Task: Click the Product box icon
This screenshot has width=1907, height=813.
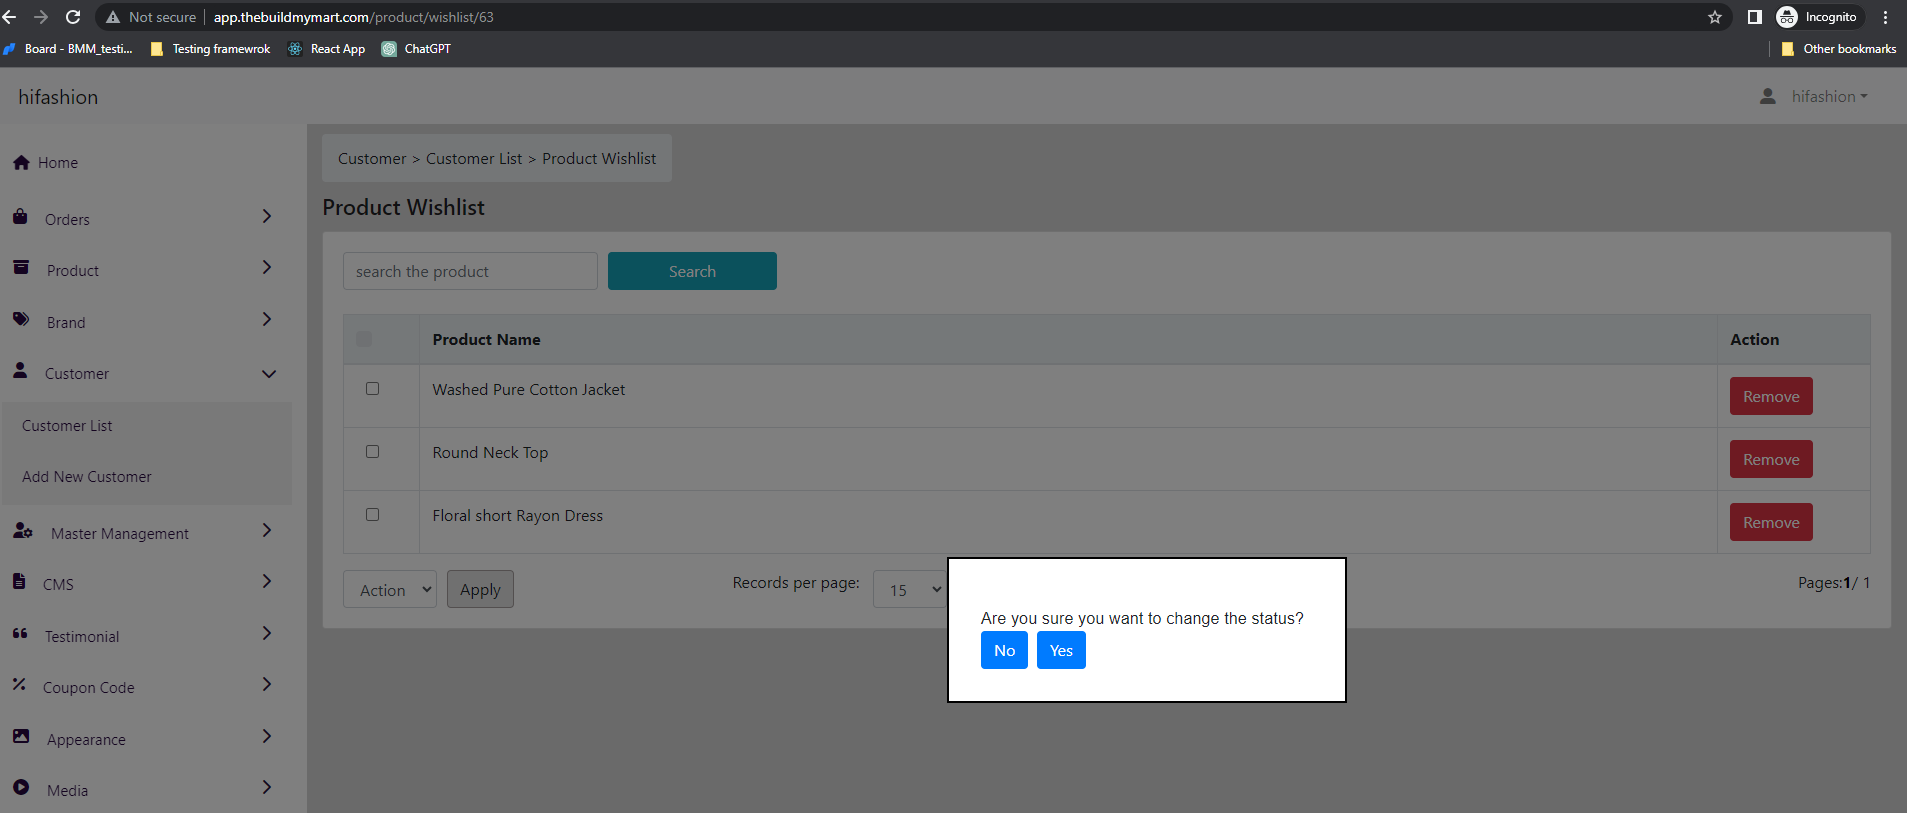Action: (x=21, y=267)
